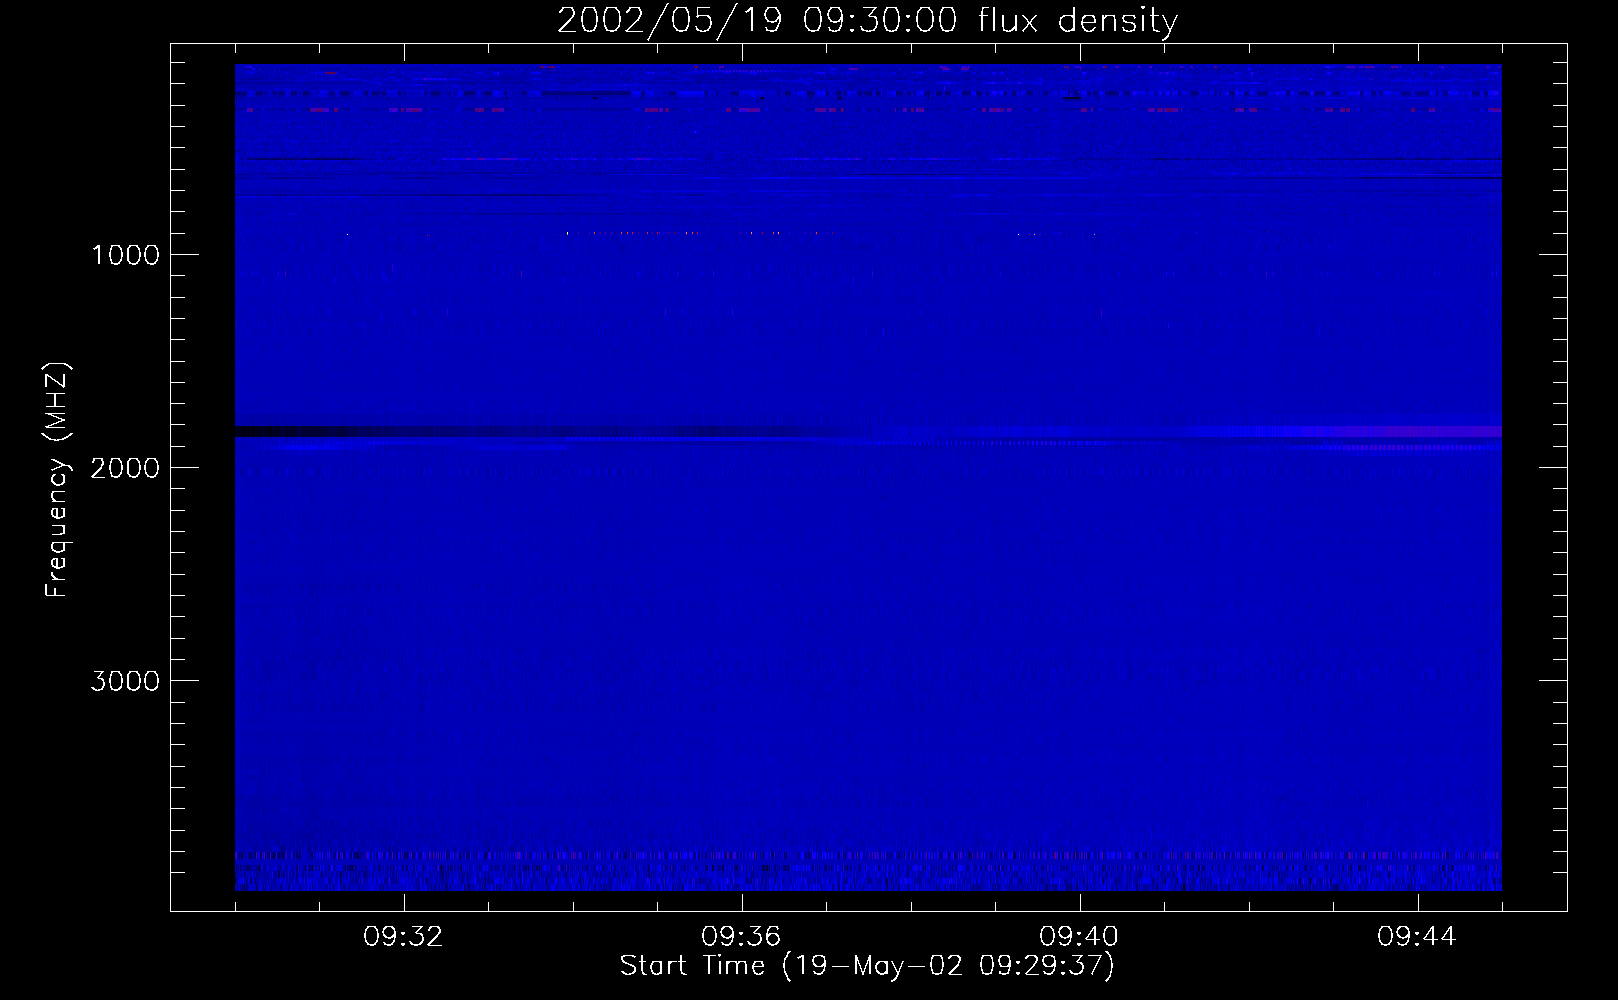Click the 3000 frequency tick label
Image resolution: width=1618 pixels, height=1000 pixels.
pyautogui.click(x=125, y=681)
